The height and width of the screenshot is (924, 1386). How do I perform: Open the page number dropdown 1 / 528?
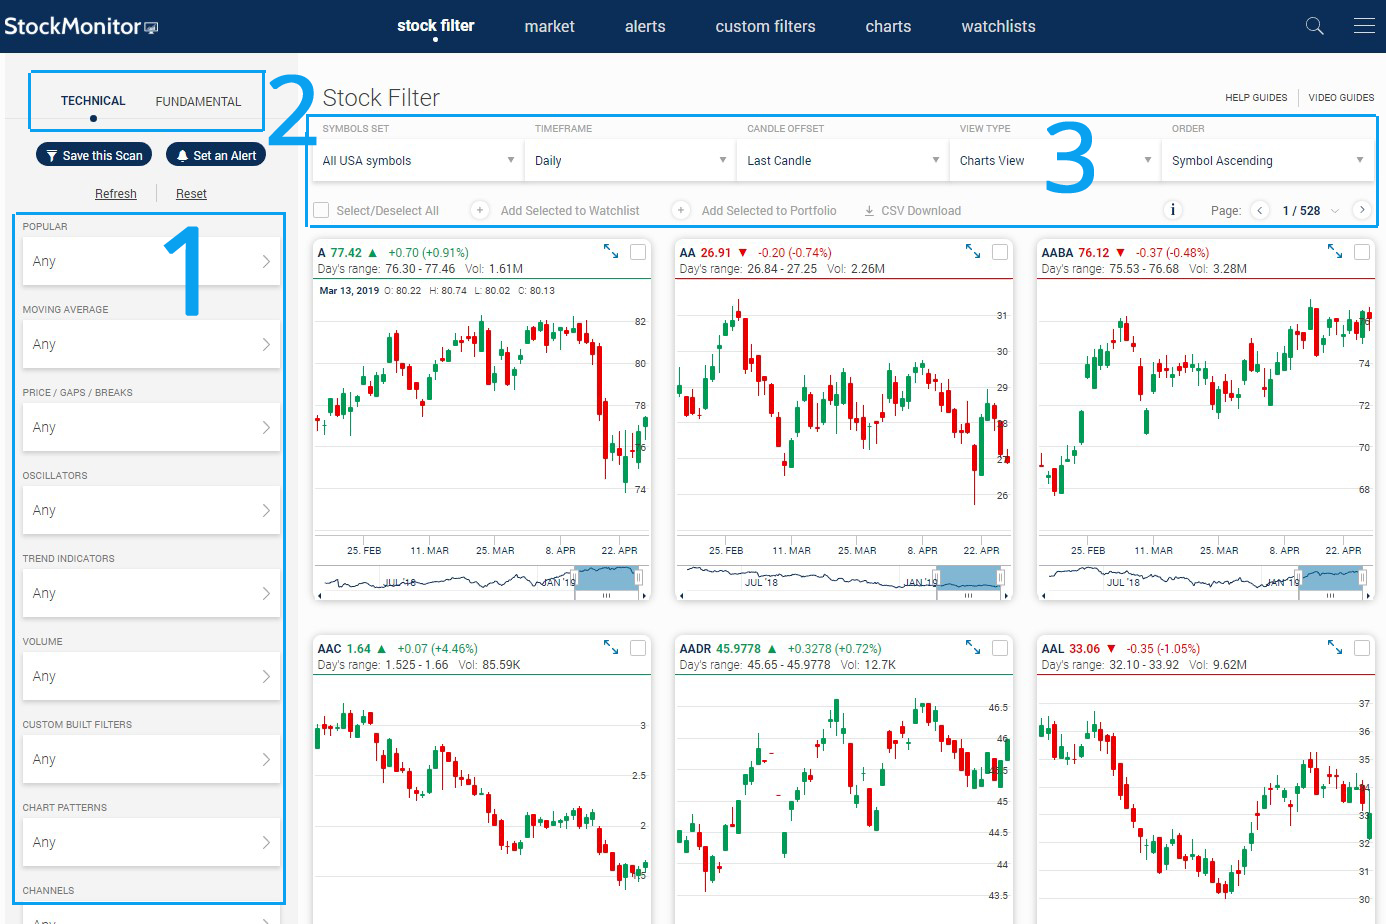(x=1310, y=210)
